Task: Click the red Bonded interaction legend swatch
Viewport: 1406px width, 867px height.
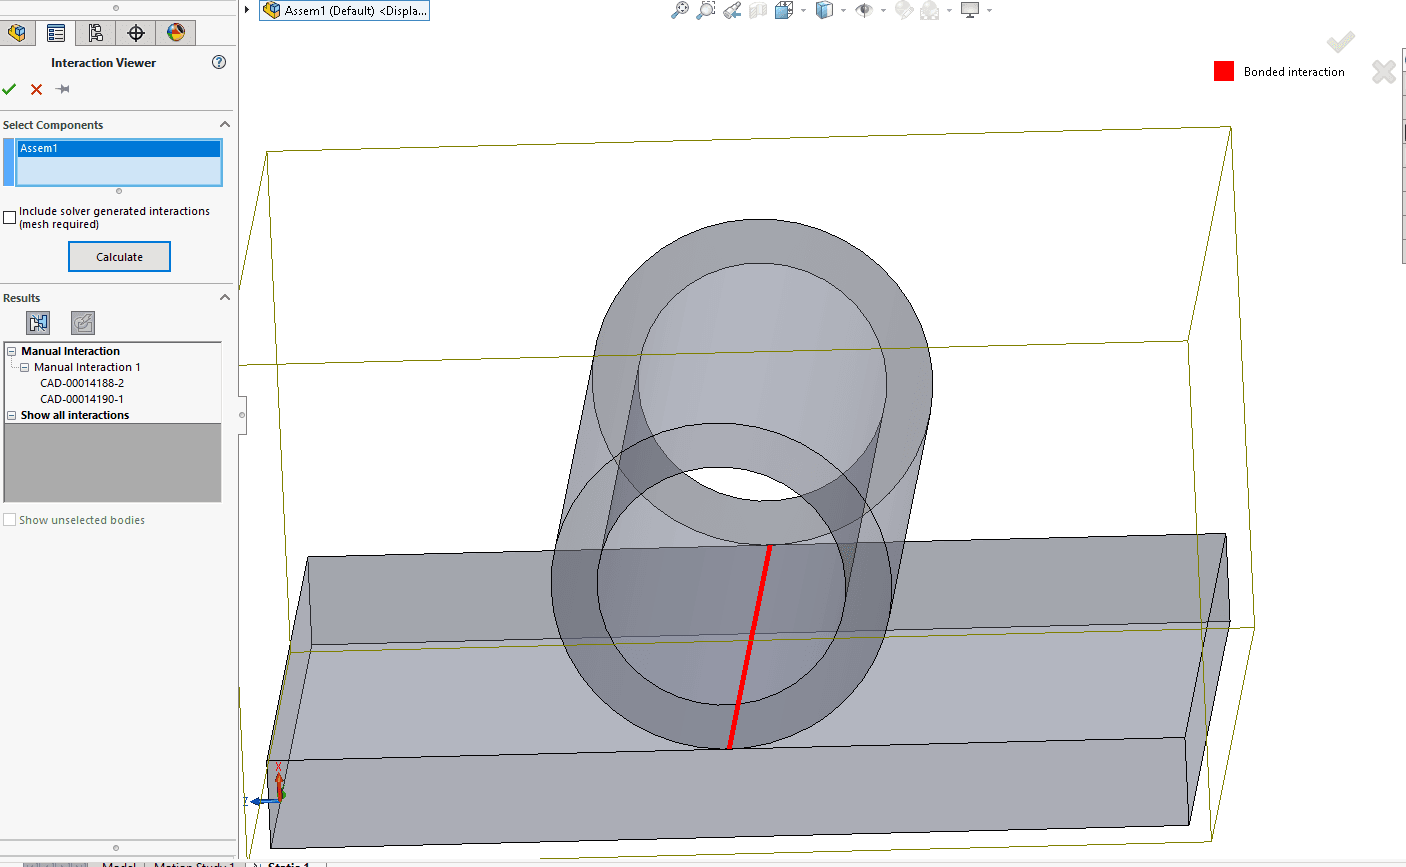Action: [1223, 71]
